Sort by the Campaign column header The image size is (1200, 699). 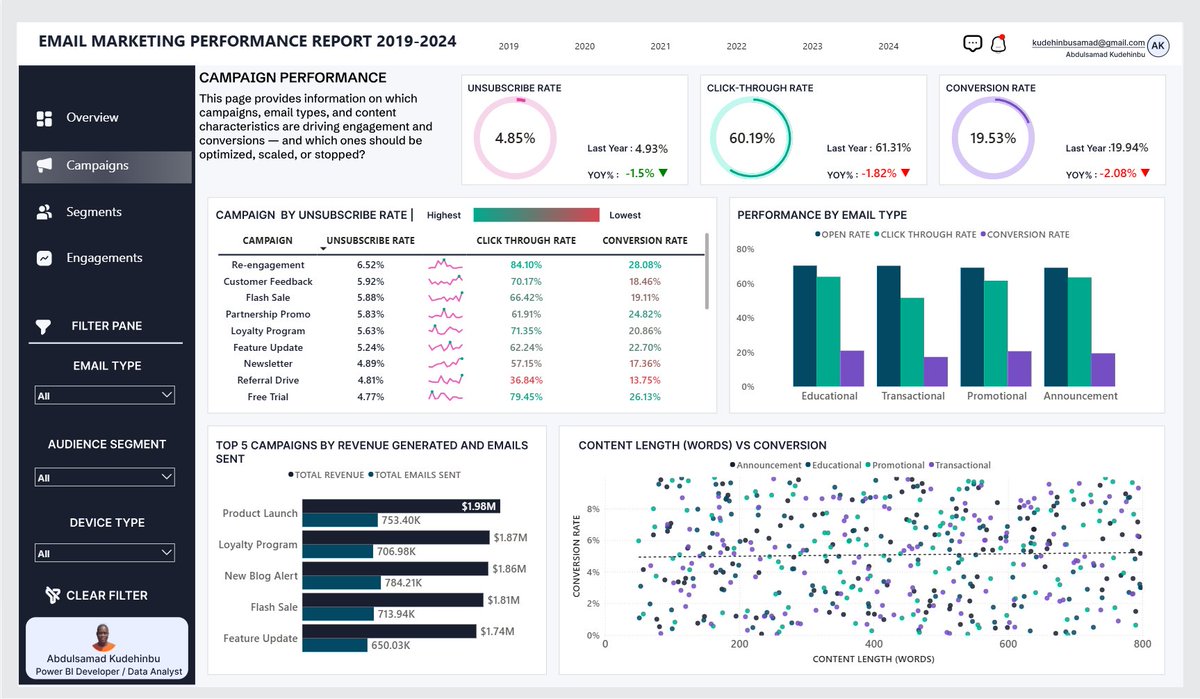pos(268,241)
